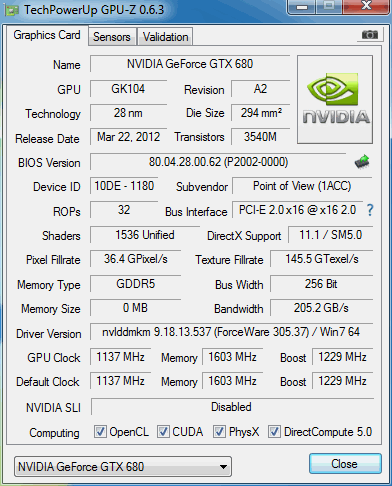Click the camera screenshot icon
The width and height of the screenshot is (392, 486).
(x=370, y=35)
